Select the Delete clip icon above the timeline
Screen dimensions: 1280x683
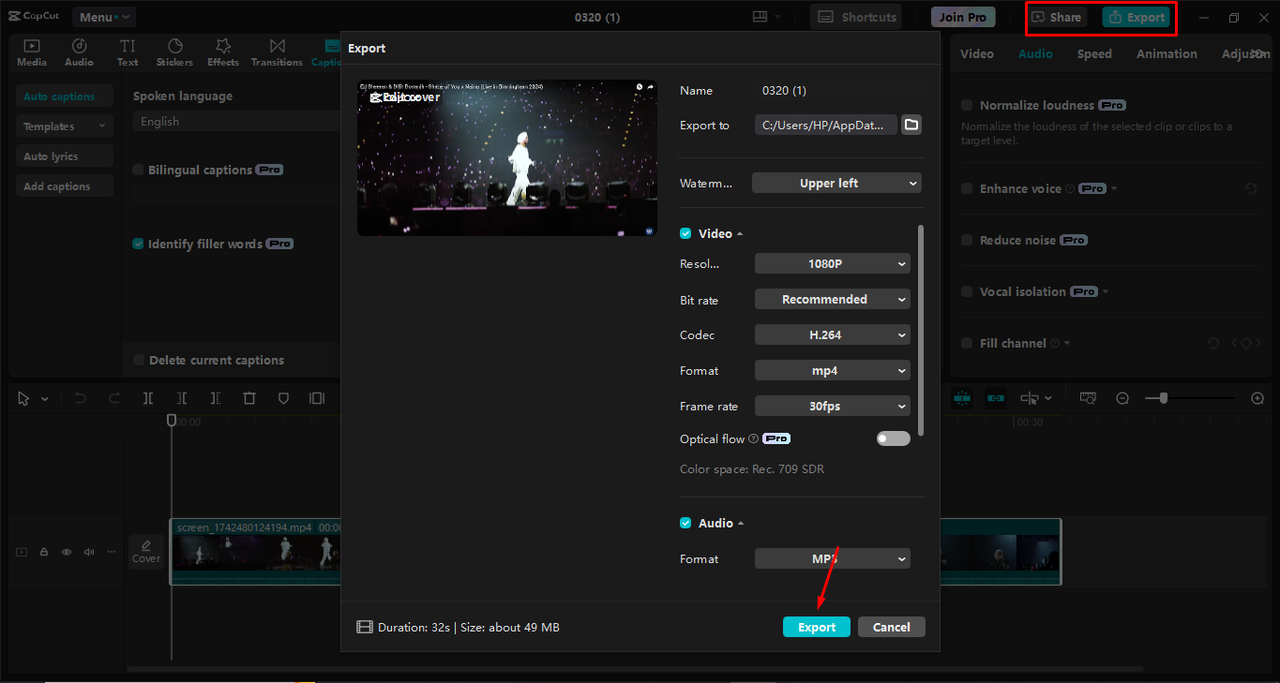(249, 398)
